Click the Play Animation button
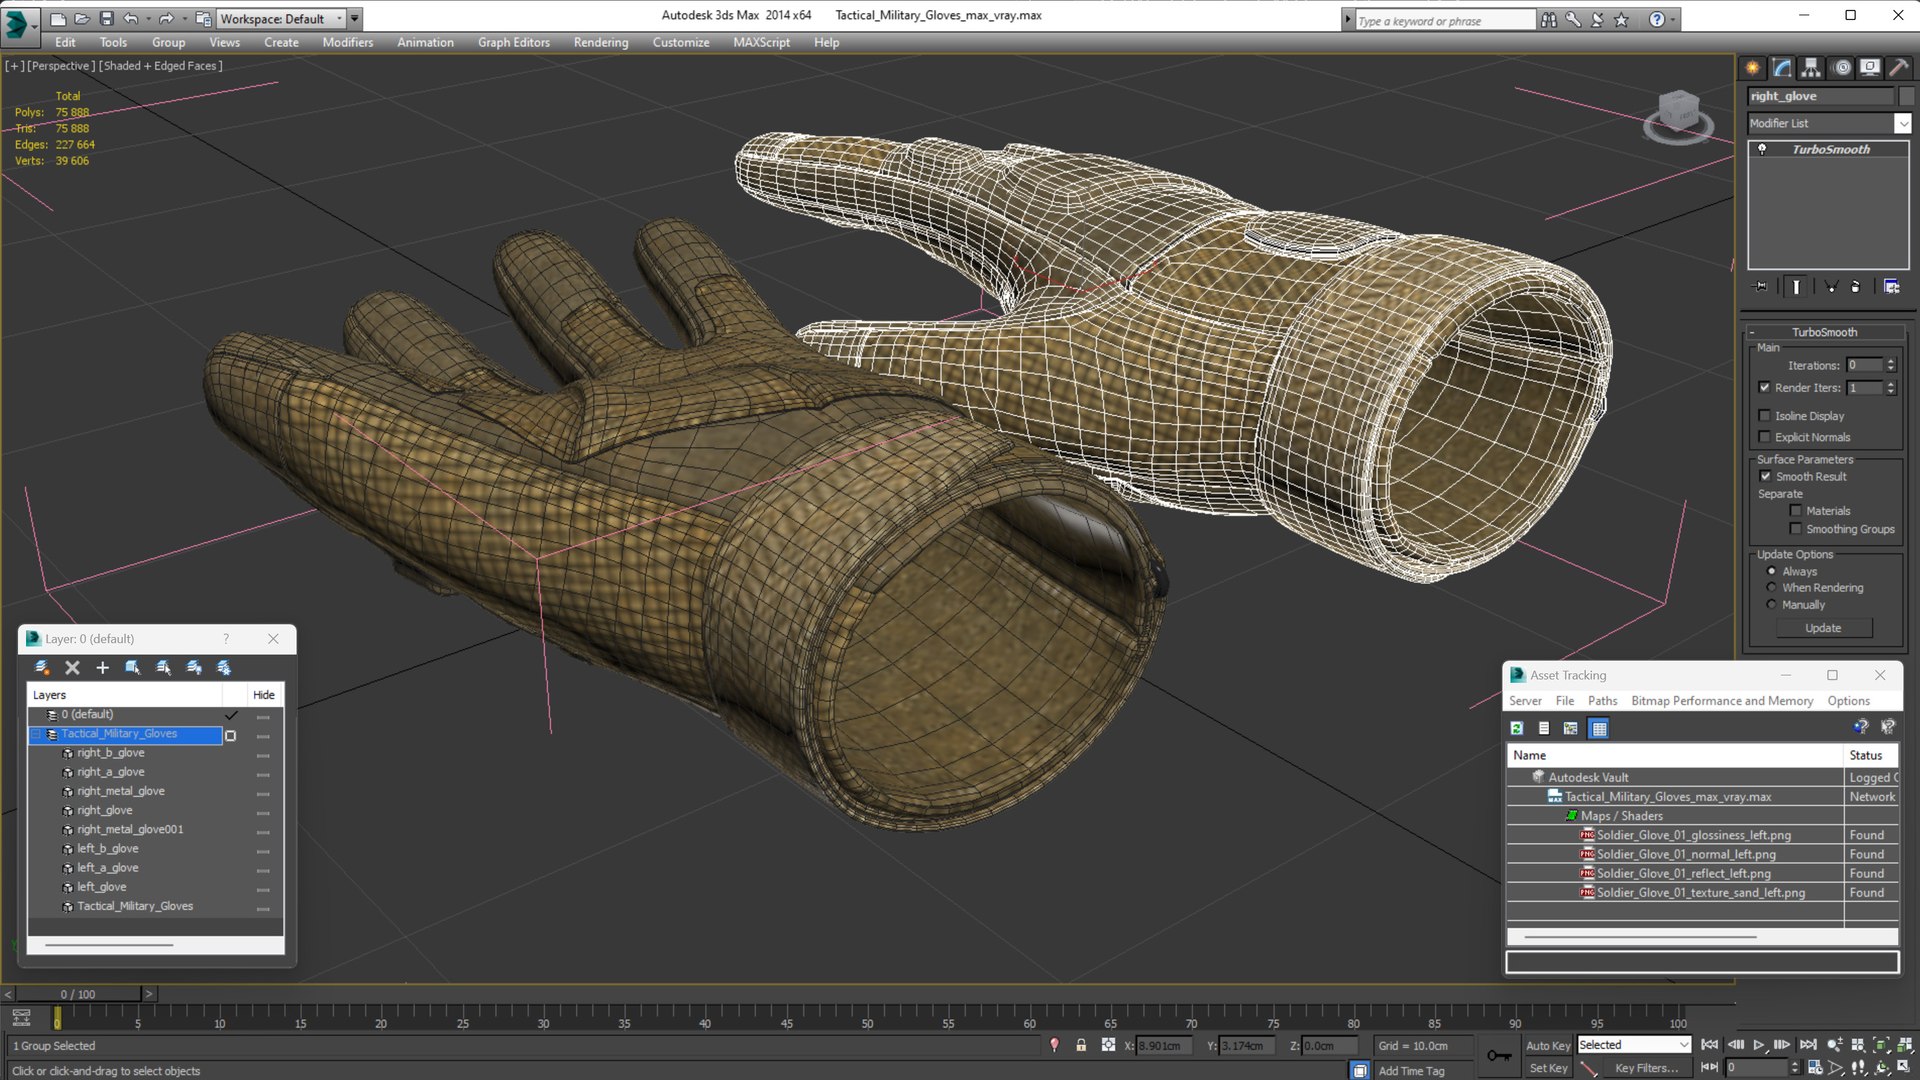The height and width of the screenshot is (1080, 1920). click(x=1759, y=1045)
